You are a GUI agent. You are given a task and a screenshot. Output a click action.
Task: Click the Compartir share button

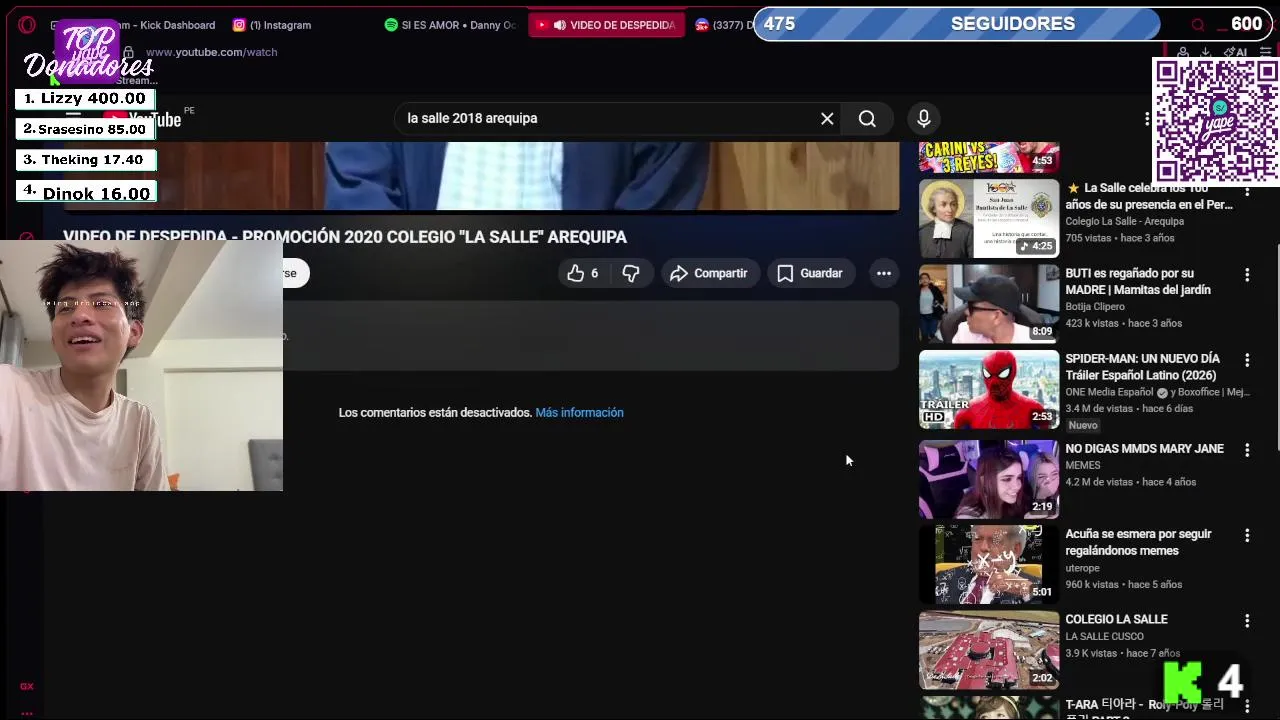(709, 273)
